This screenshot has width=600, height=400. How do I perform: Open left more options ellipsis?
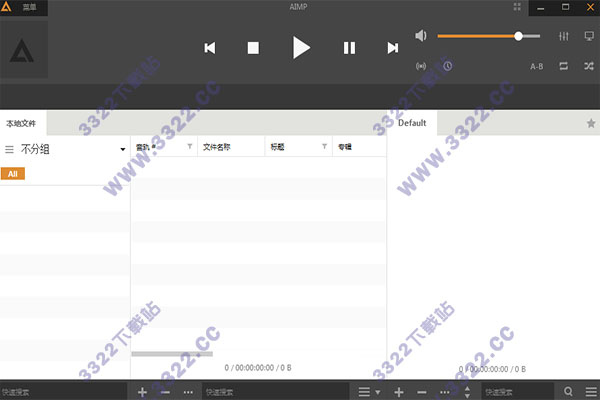[188, 392]
